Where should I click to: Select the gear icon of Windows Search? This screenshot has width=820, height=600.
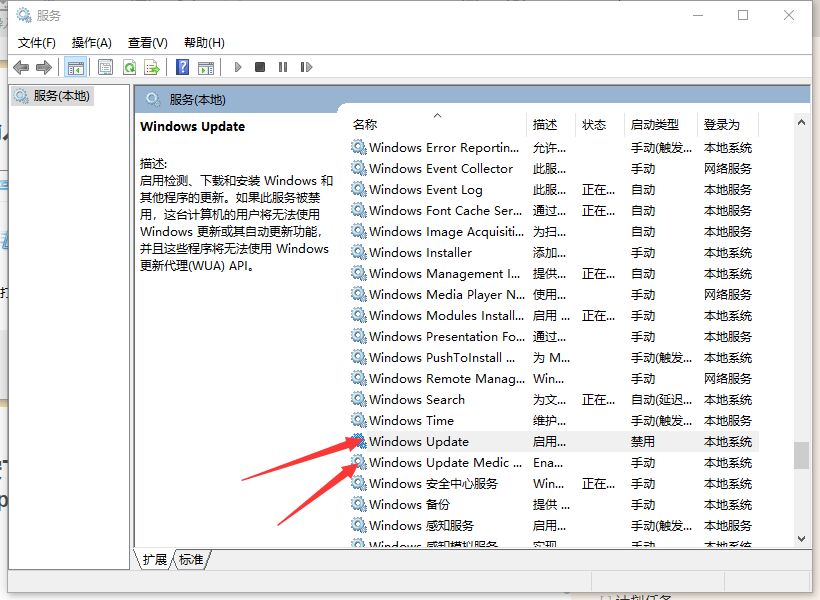[x=358, y=399]
